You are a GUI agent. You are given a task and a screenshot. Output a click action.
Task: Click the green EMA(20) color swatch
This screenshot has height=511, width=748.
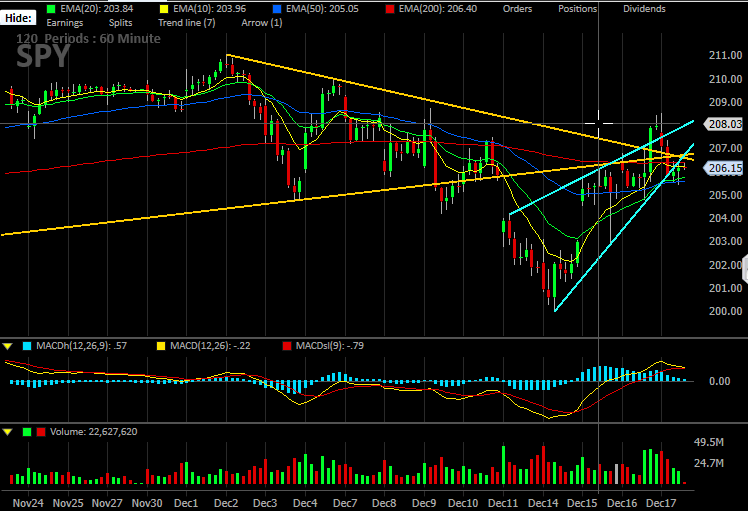coord(51,9)
